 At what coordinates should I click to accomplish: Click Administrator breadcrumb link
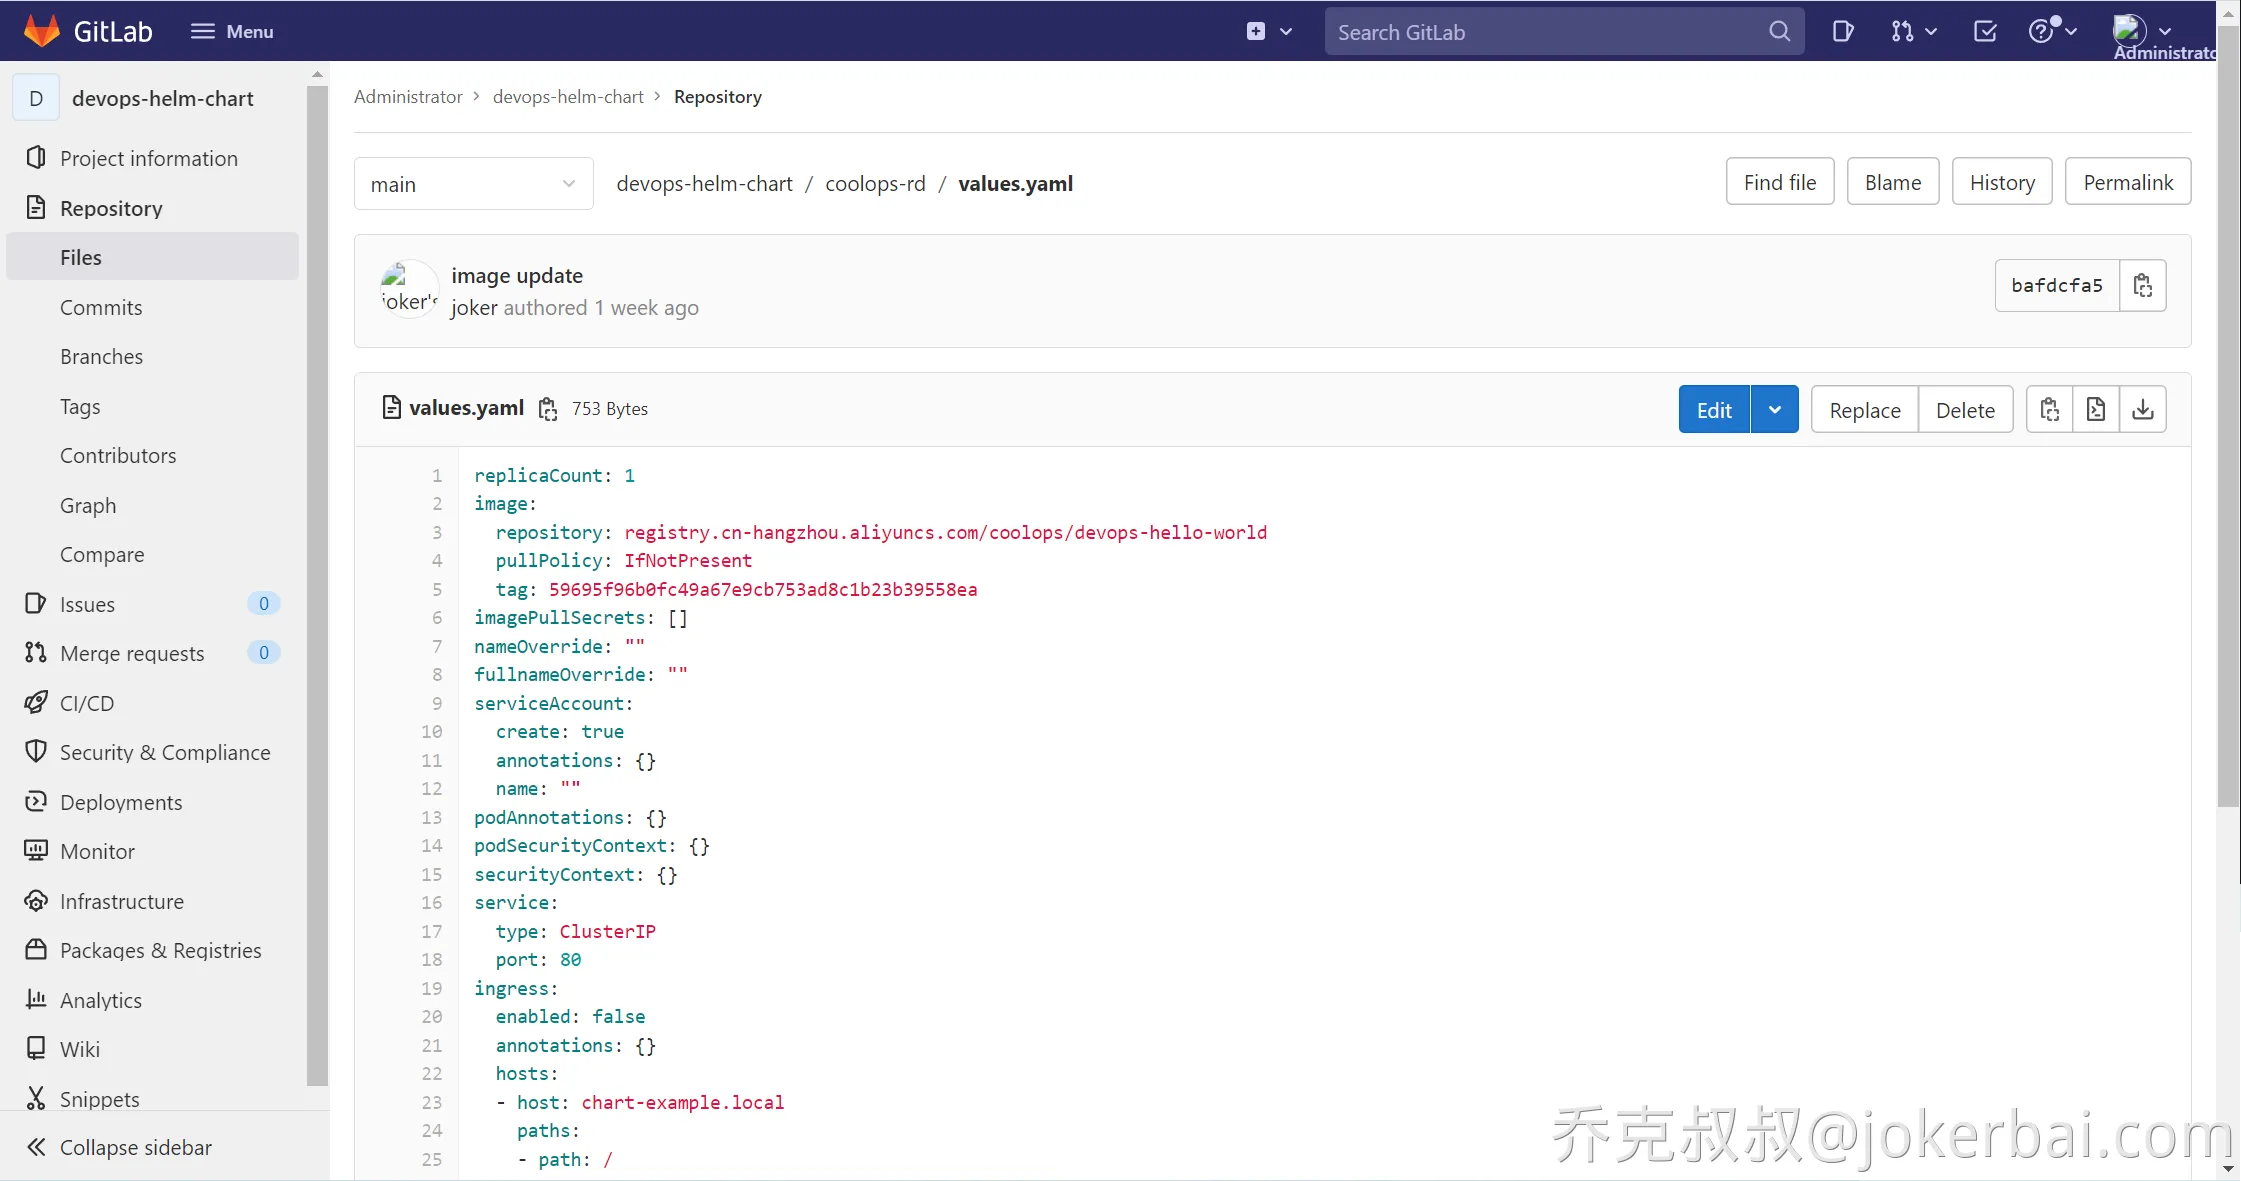(x=408, y=96)
